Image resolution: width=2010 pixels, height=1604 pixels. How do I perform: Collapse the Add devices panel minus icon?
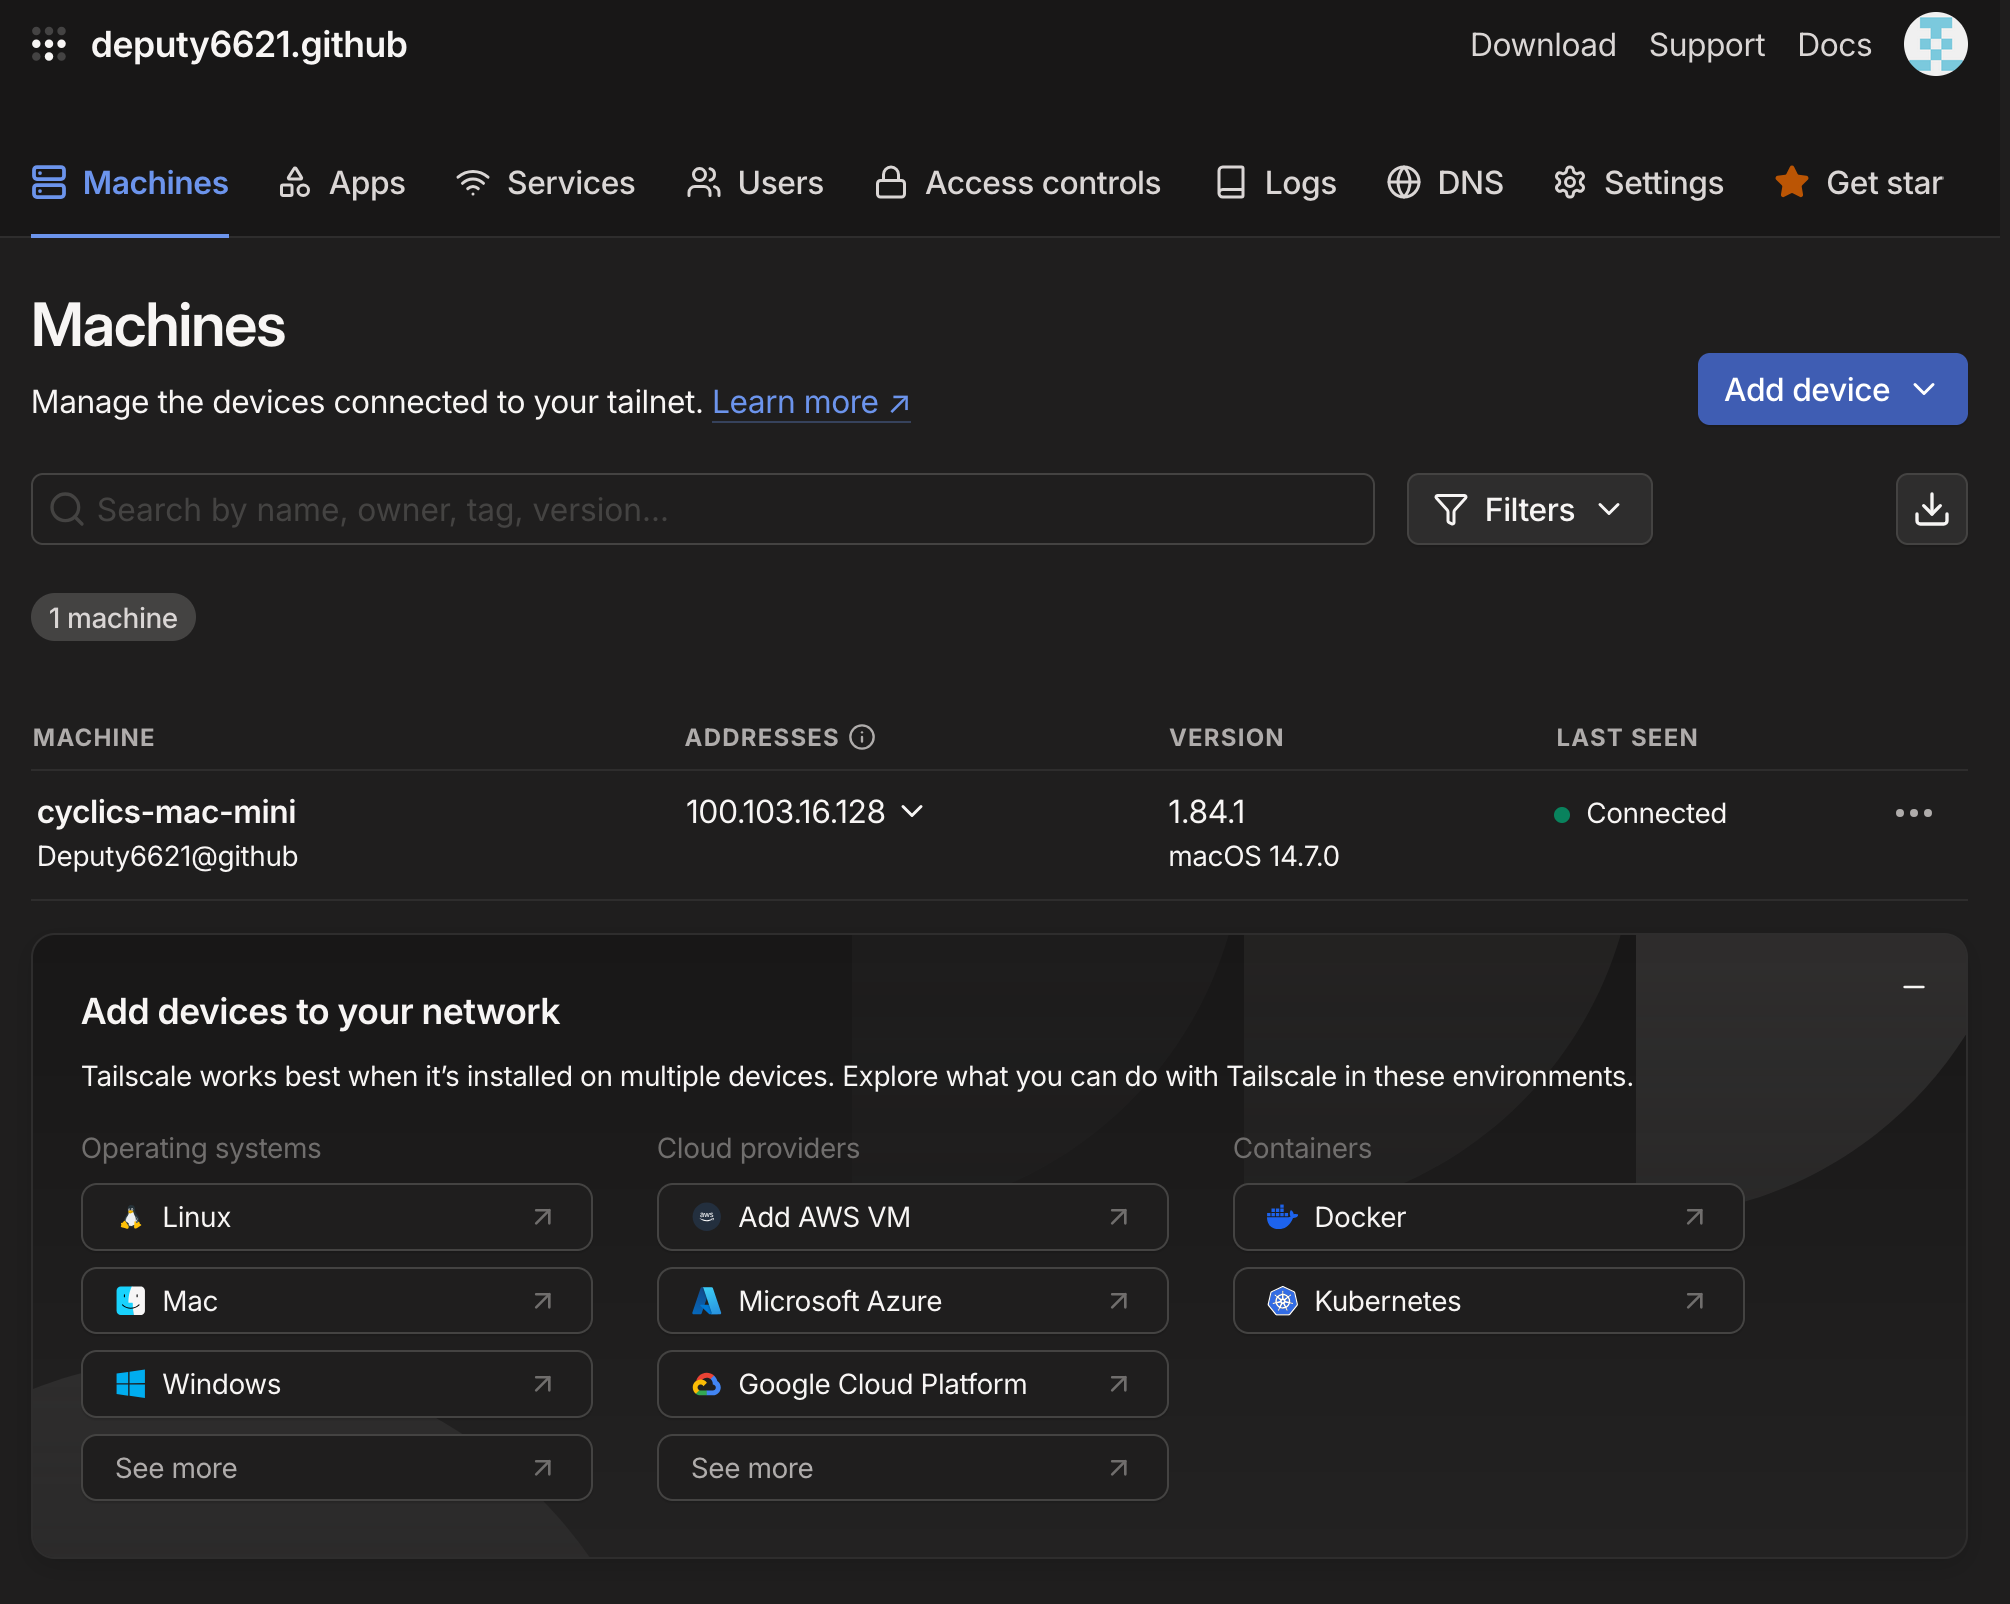(1913, 987)
